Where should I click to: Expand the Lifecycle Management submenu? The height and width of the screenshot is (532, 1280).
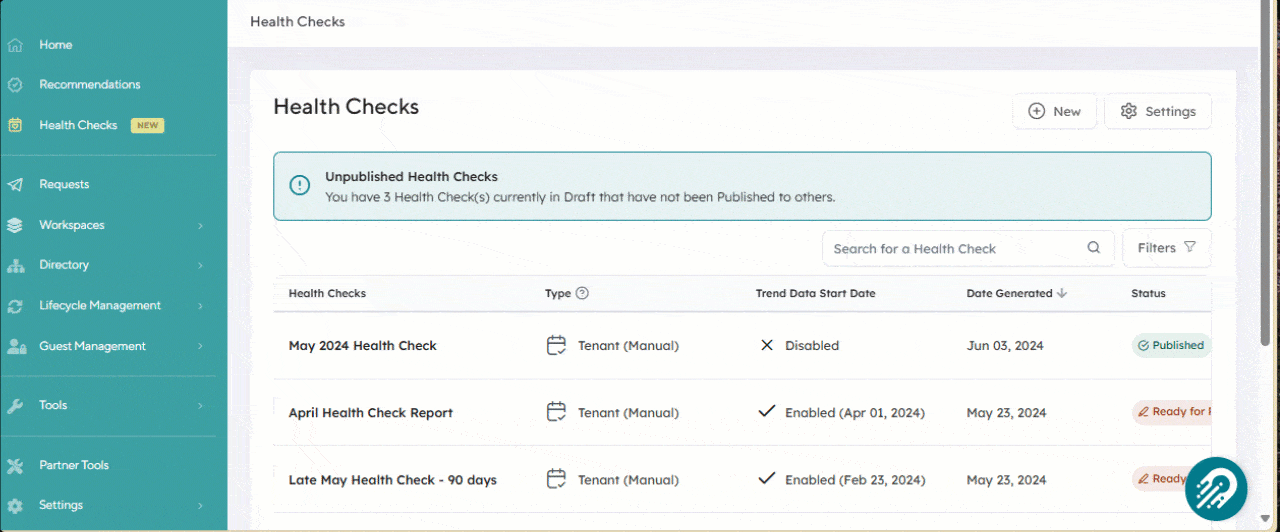click(200, 306)
